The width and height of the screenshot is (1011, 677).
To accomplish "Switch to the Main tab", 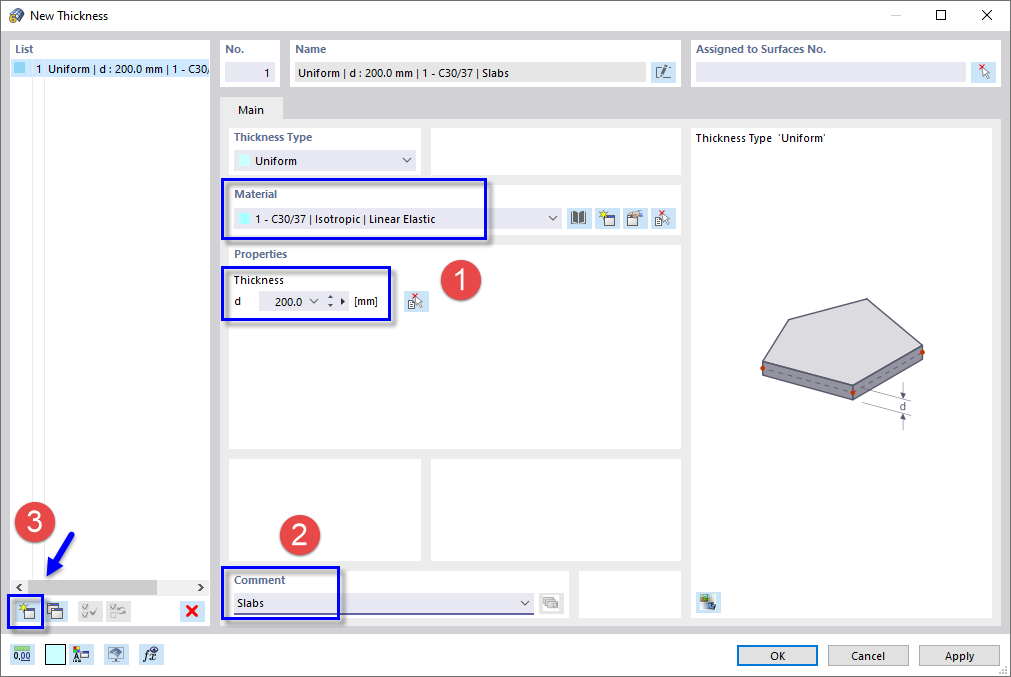I will (250, 110).
